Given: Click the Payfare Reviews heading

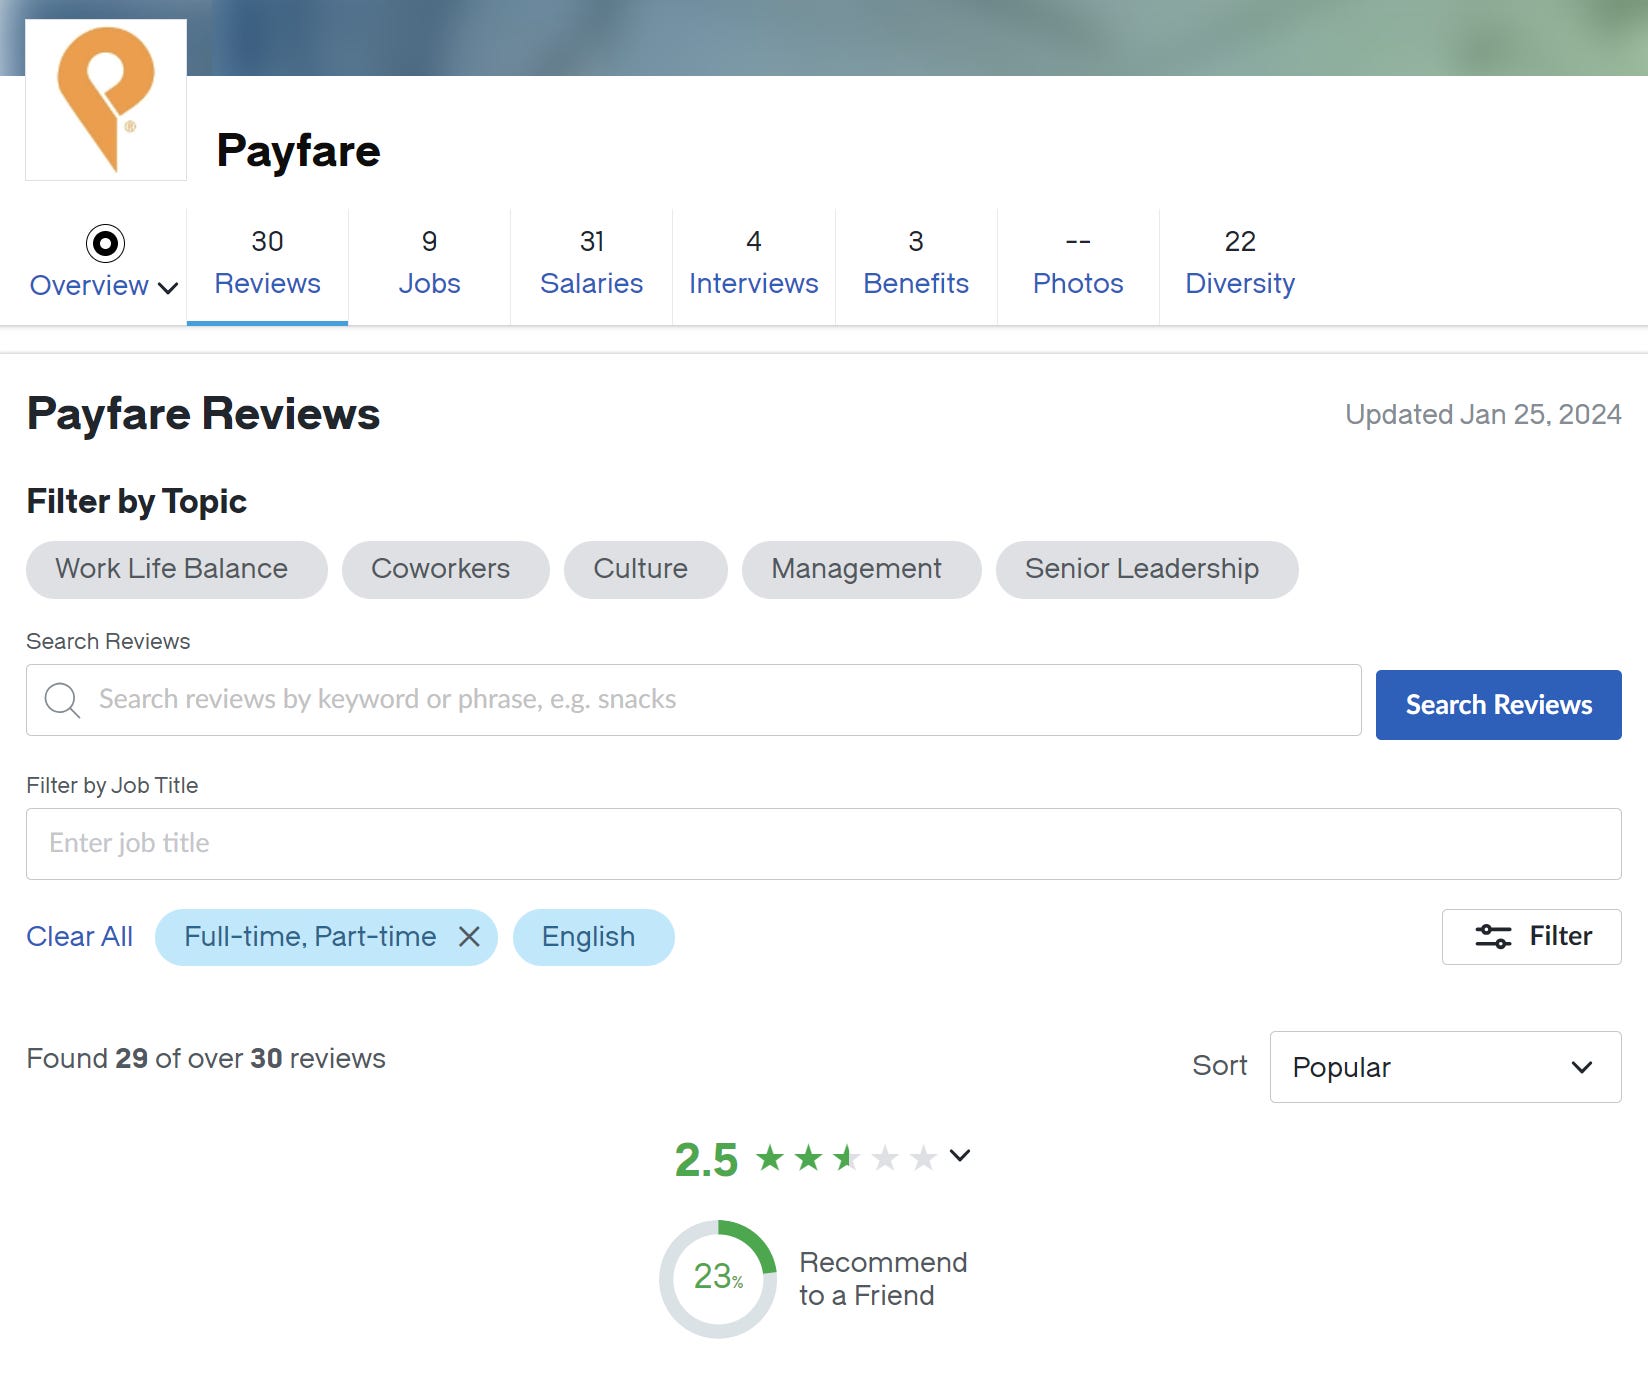Looking at the screenshot, I should point(203,414).
